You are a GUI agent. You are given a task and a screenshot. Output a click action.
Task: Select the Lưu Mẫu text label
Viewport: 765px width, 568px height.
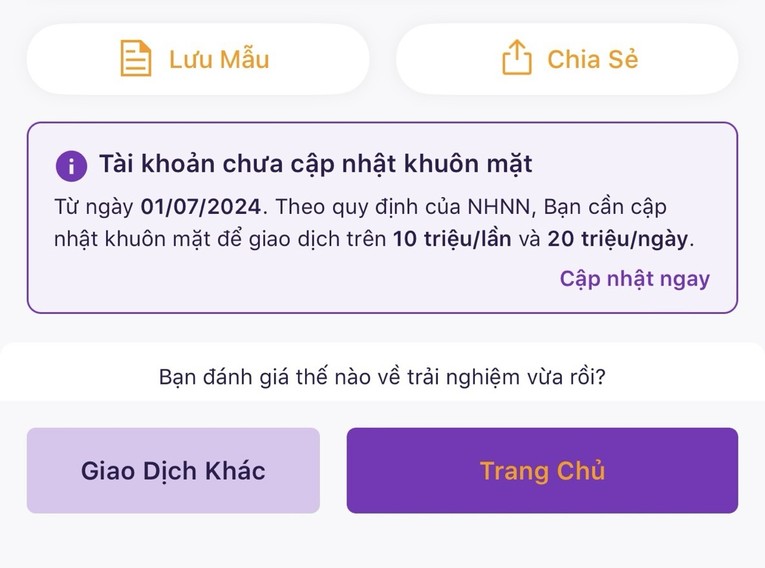(219, 59)
